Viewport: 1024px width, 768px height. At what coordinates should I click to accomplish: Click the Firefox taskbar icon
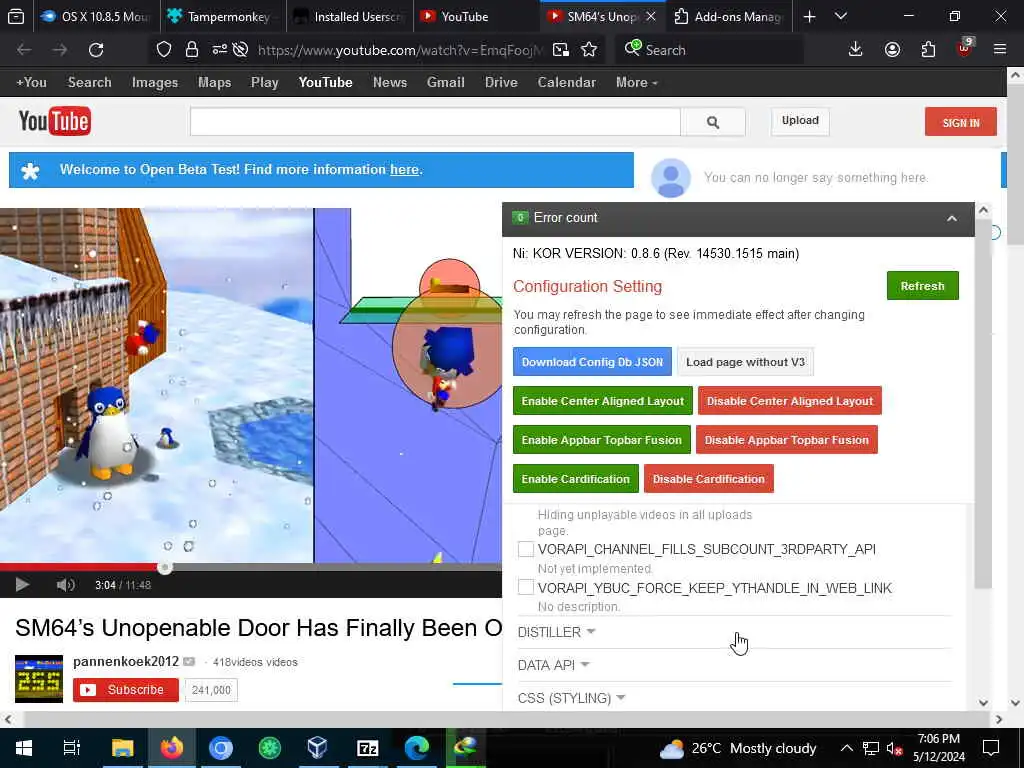(172, 748)
